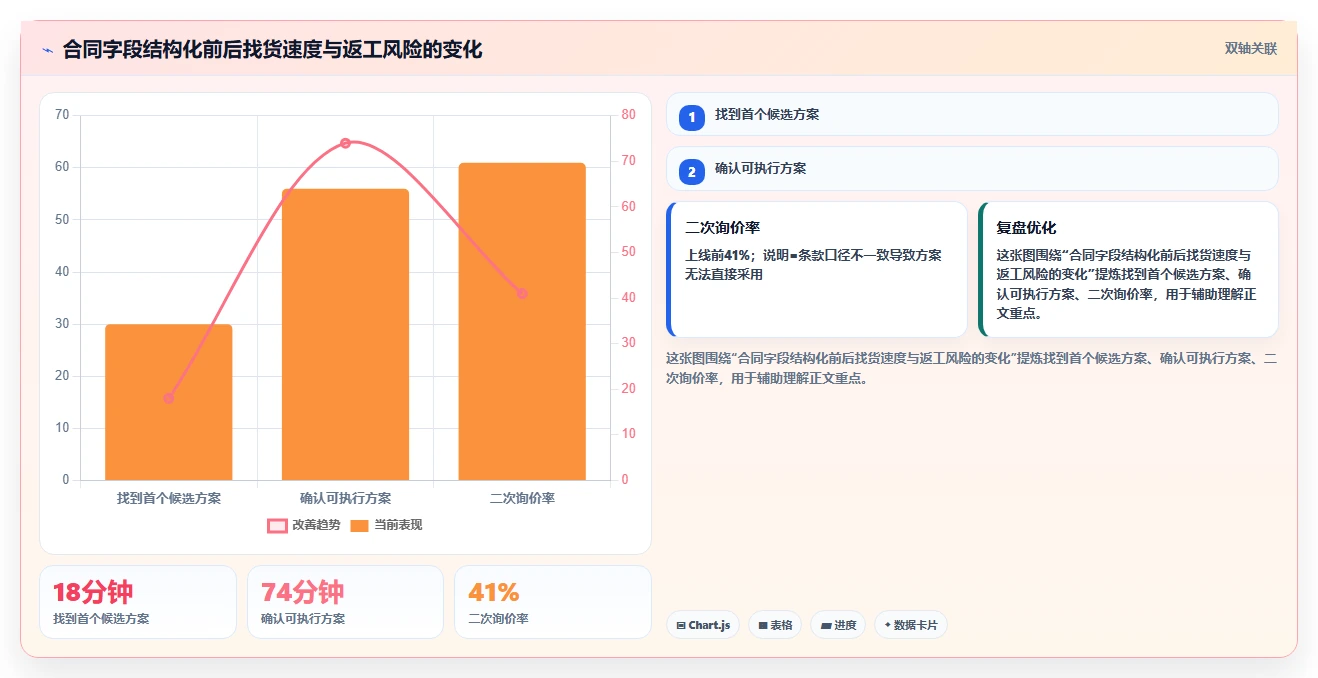Click the 数据卡片 tag

point(910,625)
